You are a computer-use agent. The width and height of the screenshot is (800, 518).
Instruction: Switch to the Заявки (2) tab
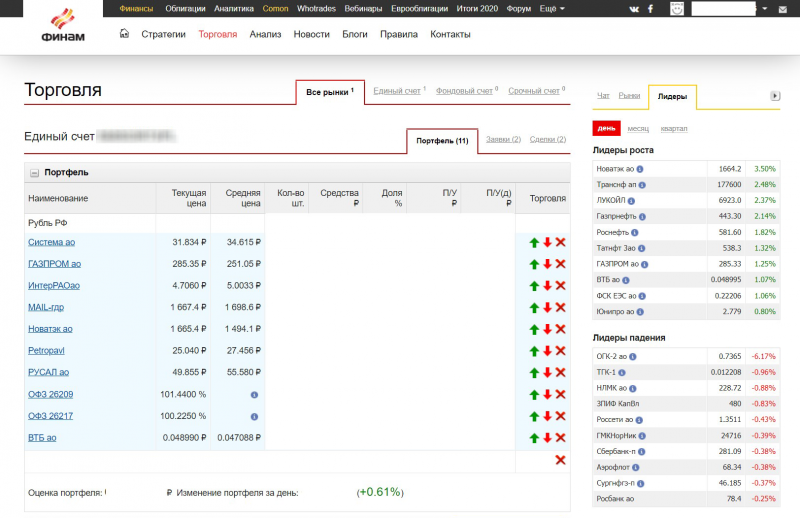(x=503, y=140)
